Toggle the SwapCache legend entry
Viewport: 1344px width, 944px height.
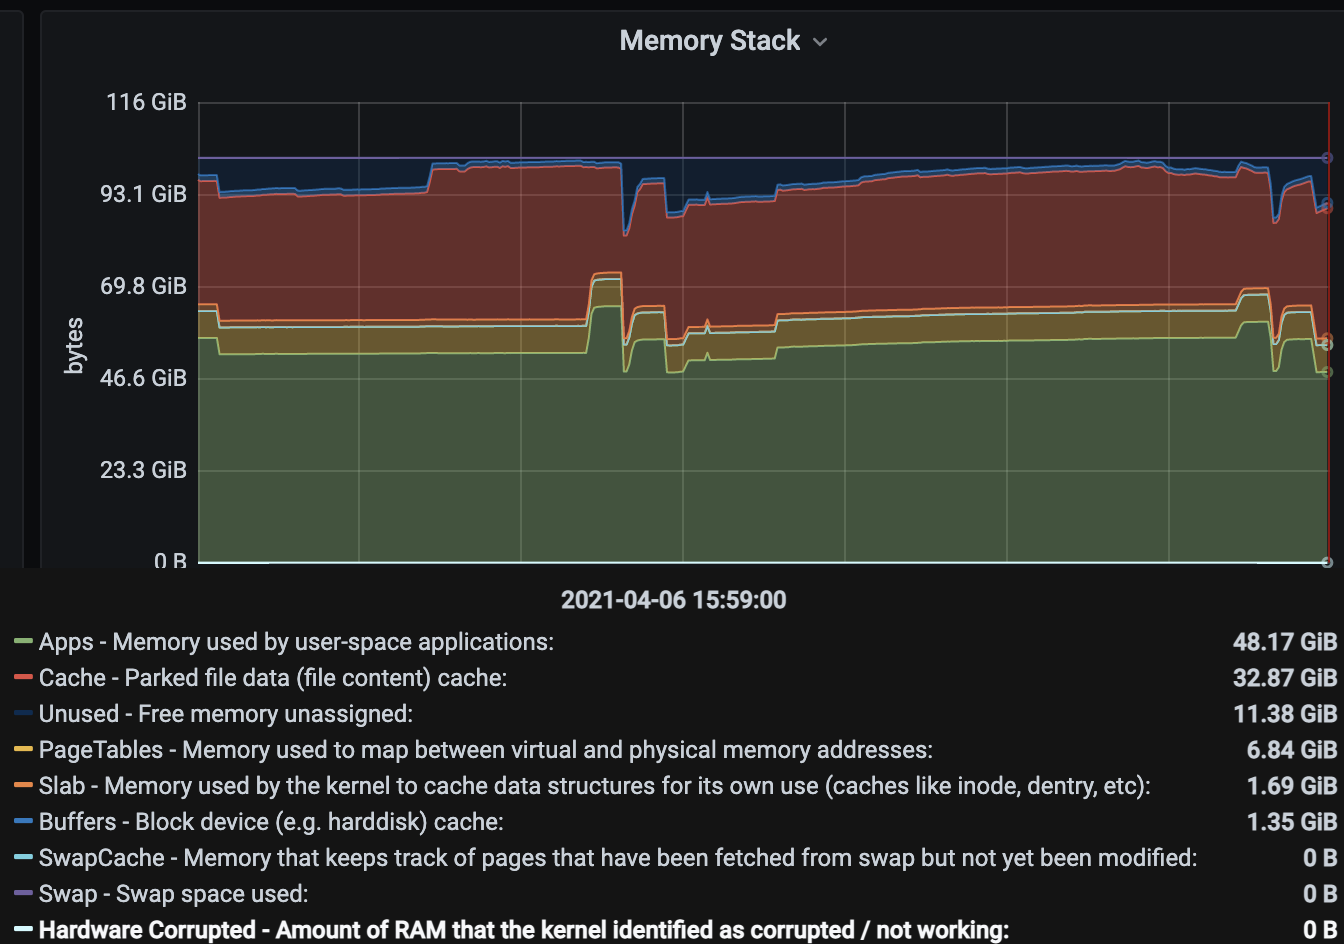click(618, 858)
